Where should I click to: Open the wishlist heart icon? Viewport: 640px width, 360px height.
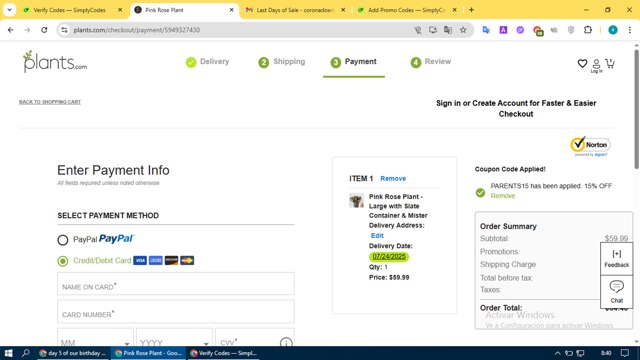582,63
